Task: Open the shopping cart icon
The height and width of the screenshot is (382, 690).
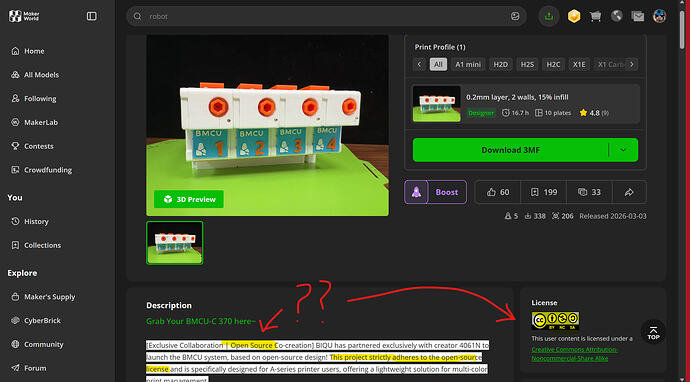Action: pos(595,16)
